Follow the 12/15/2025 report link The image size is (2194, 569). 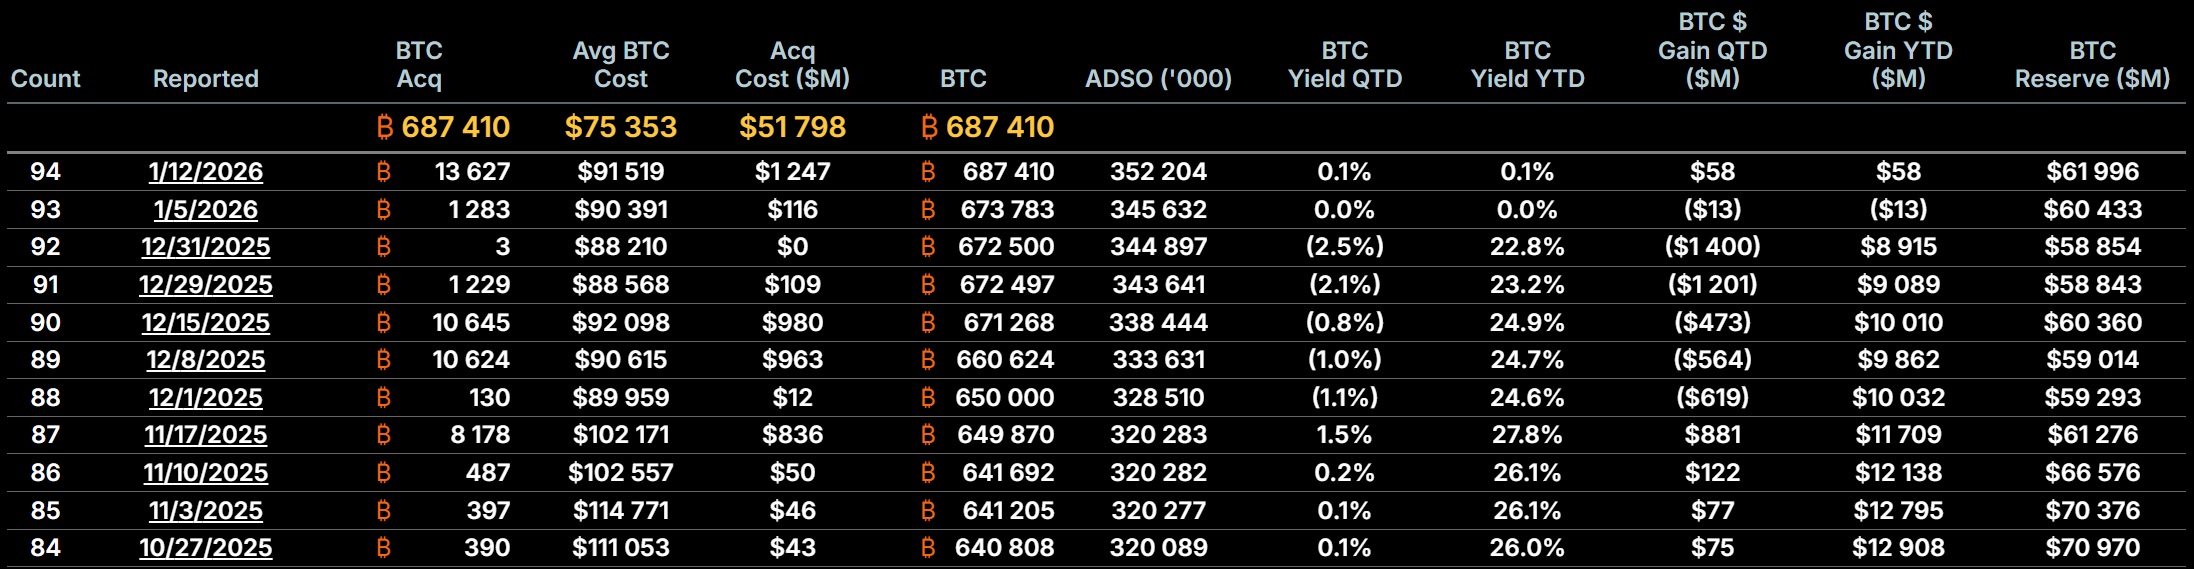coord(206,323)
